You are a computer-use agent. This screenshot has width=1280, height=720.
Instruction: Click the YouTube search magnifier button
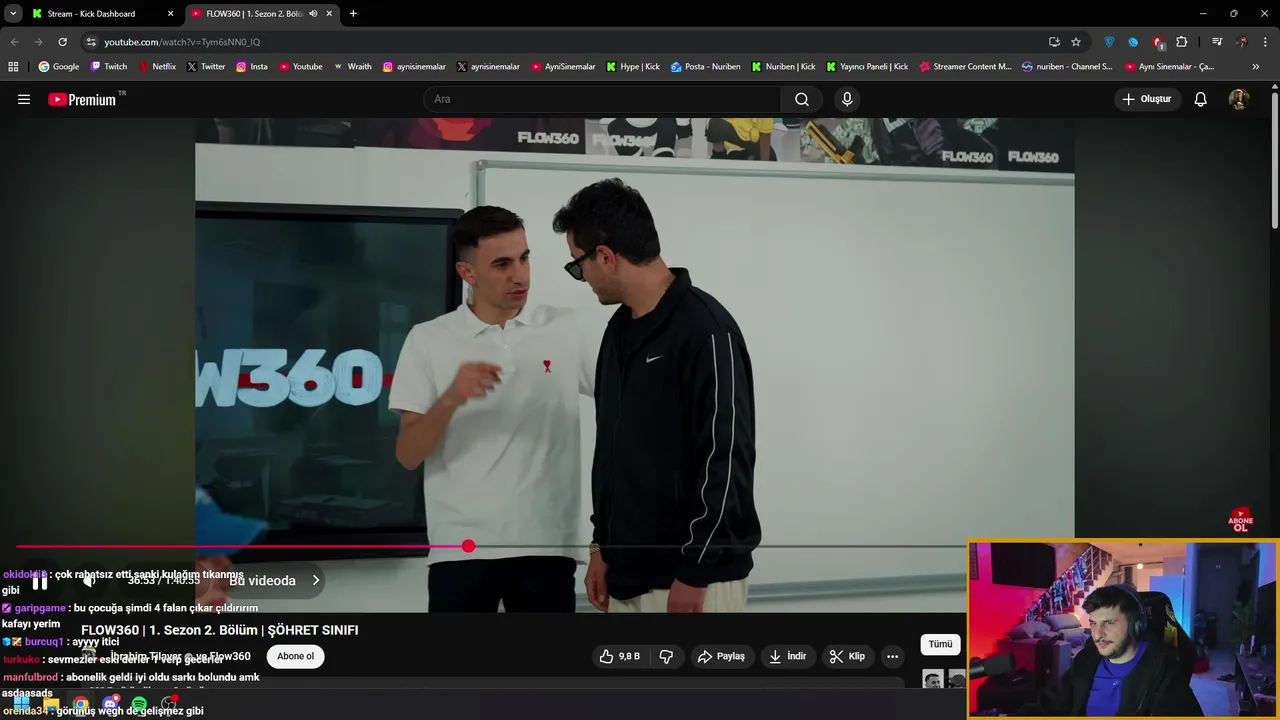(x=802, y=99)
